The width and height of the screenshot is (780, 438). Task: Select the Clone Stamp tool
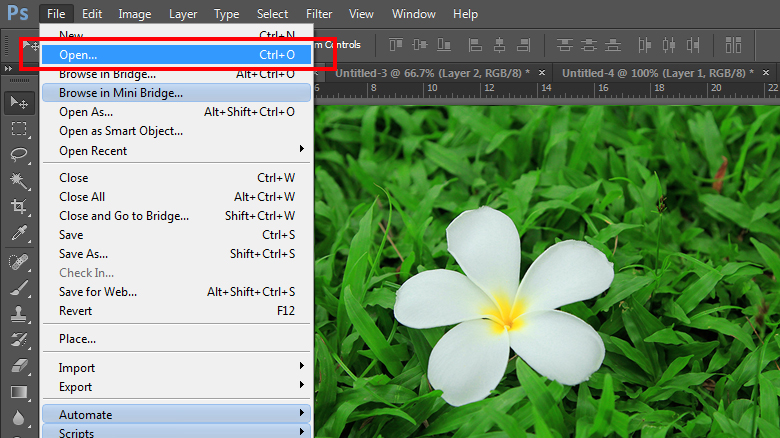click(18, 314)
